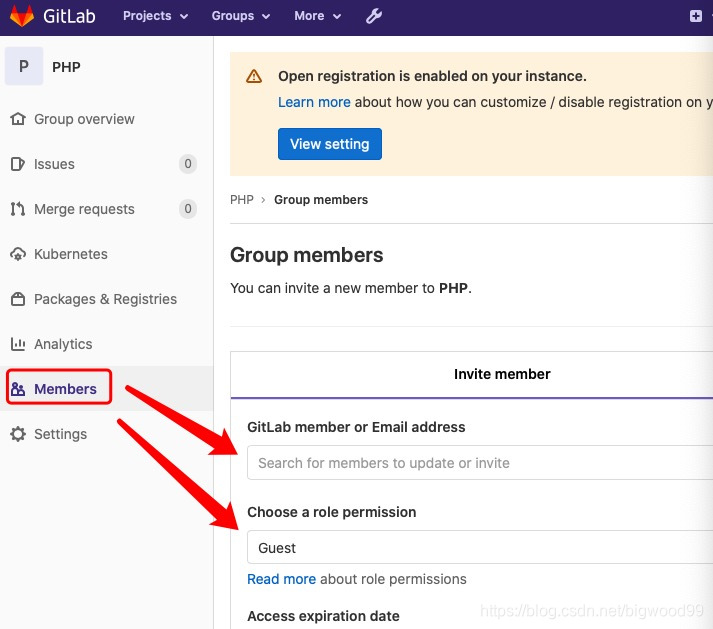Click the Access expiration date label
713x629 pixels.
click(323, 616)
